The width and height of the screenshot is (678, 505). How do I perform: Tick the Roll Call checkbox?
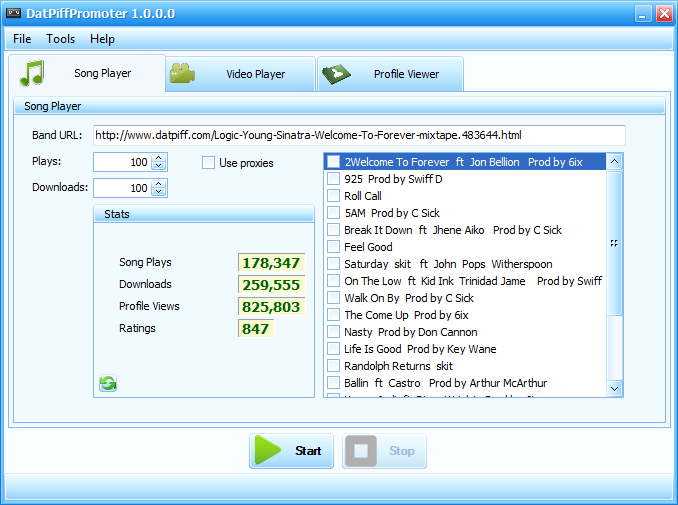[x=333, y=196]
